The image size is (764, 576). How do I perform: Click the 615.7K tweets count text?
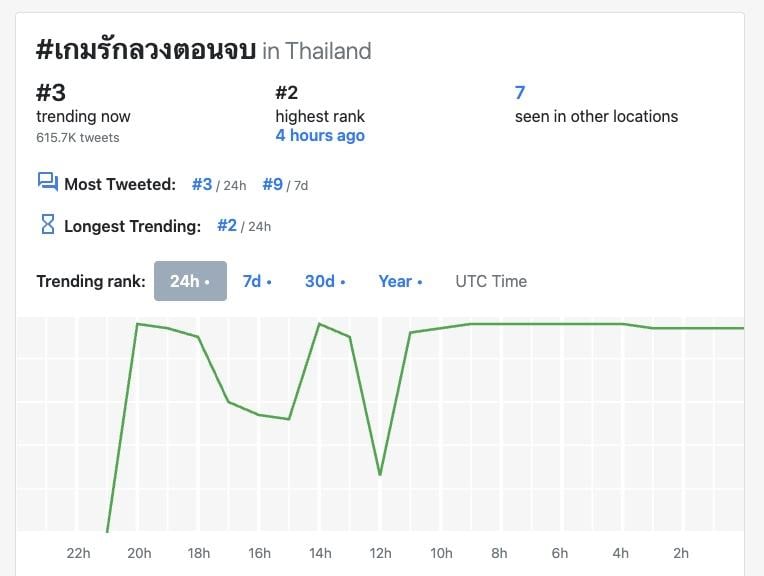coord(78,137)
